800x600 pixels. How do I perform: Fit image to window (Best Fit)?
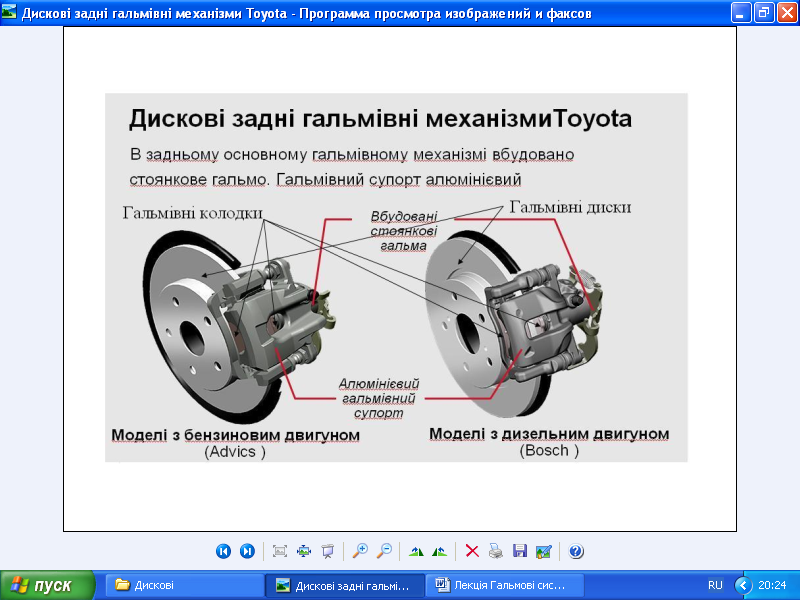tap(280, 551)
